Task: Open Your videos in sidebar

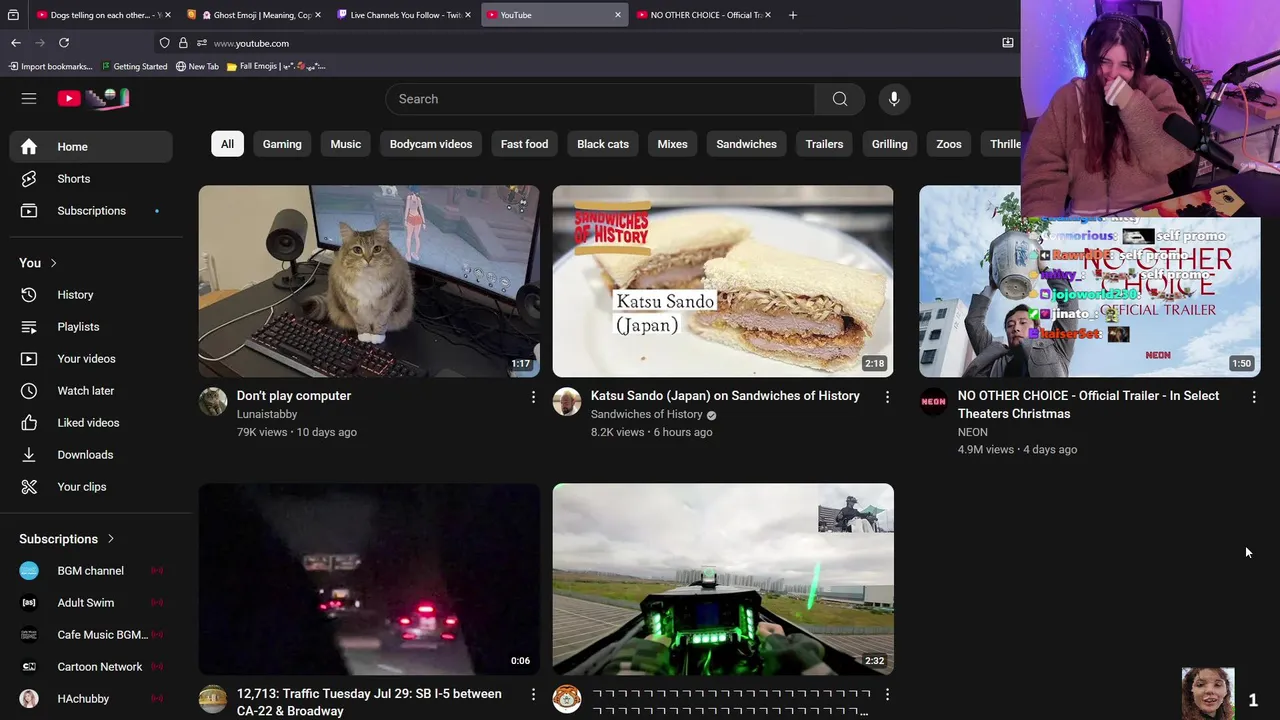Action: [91, 359]
